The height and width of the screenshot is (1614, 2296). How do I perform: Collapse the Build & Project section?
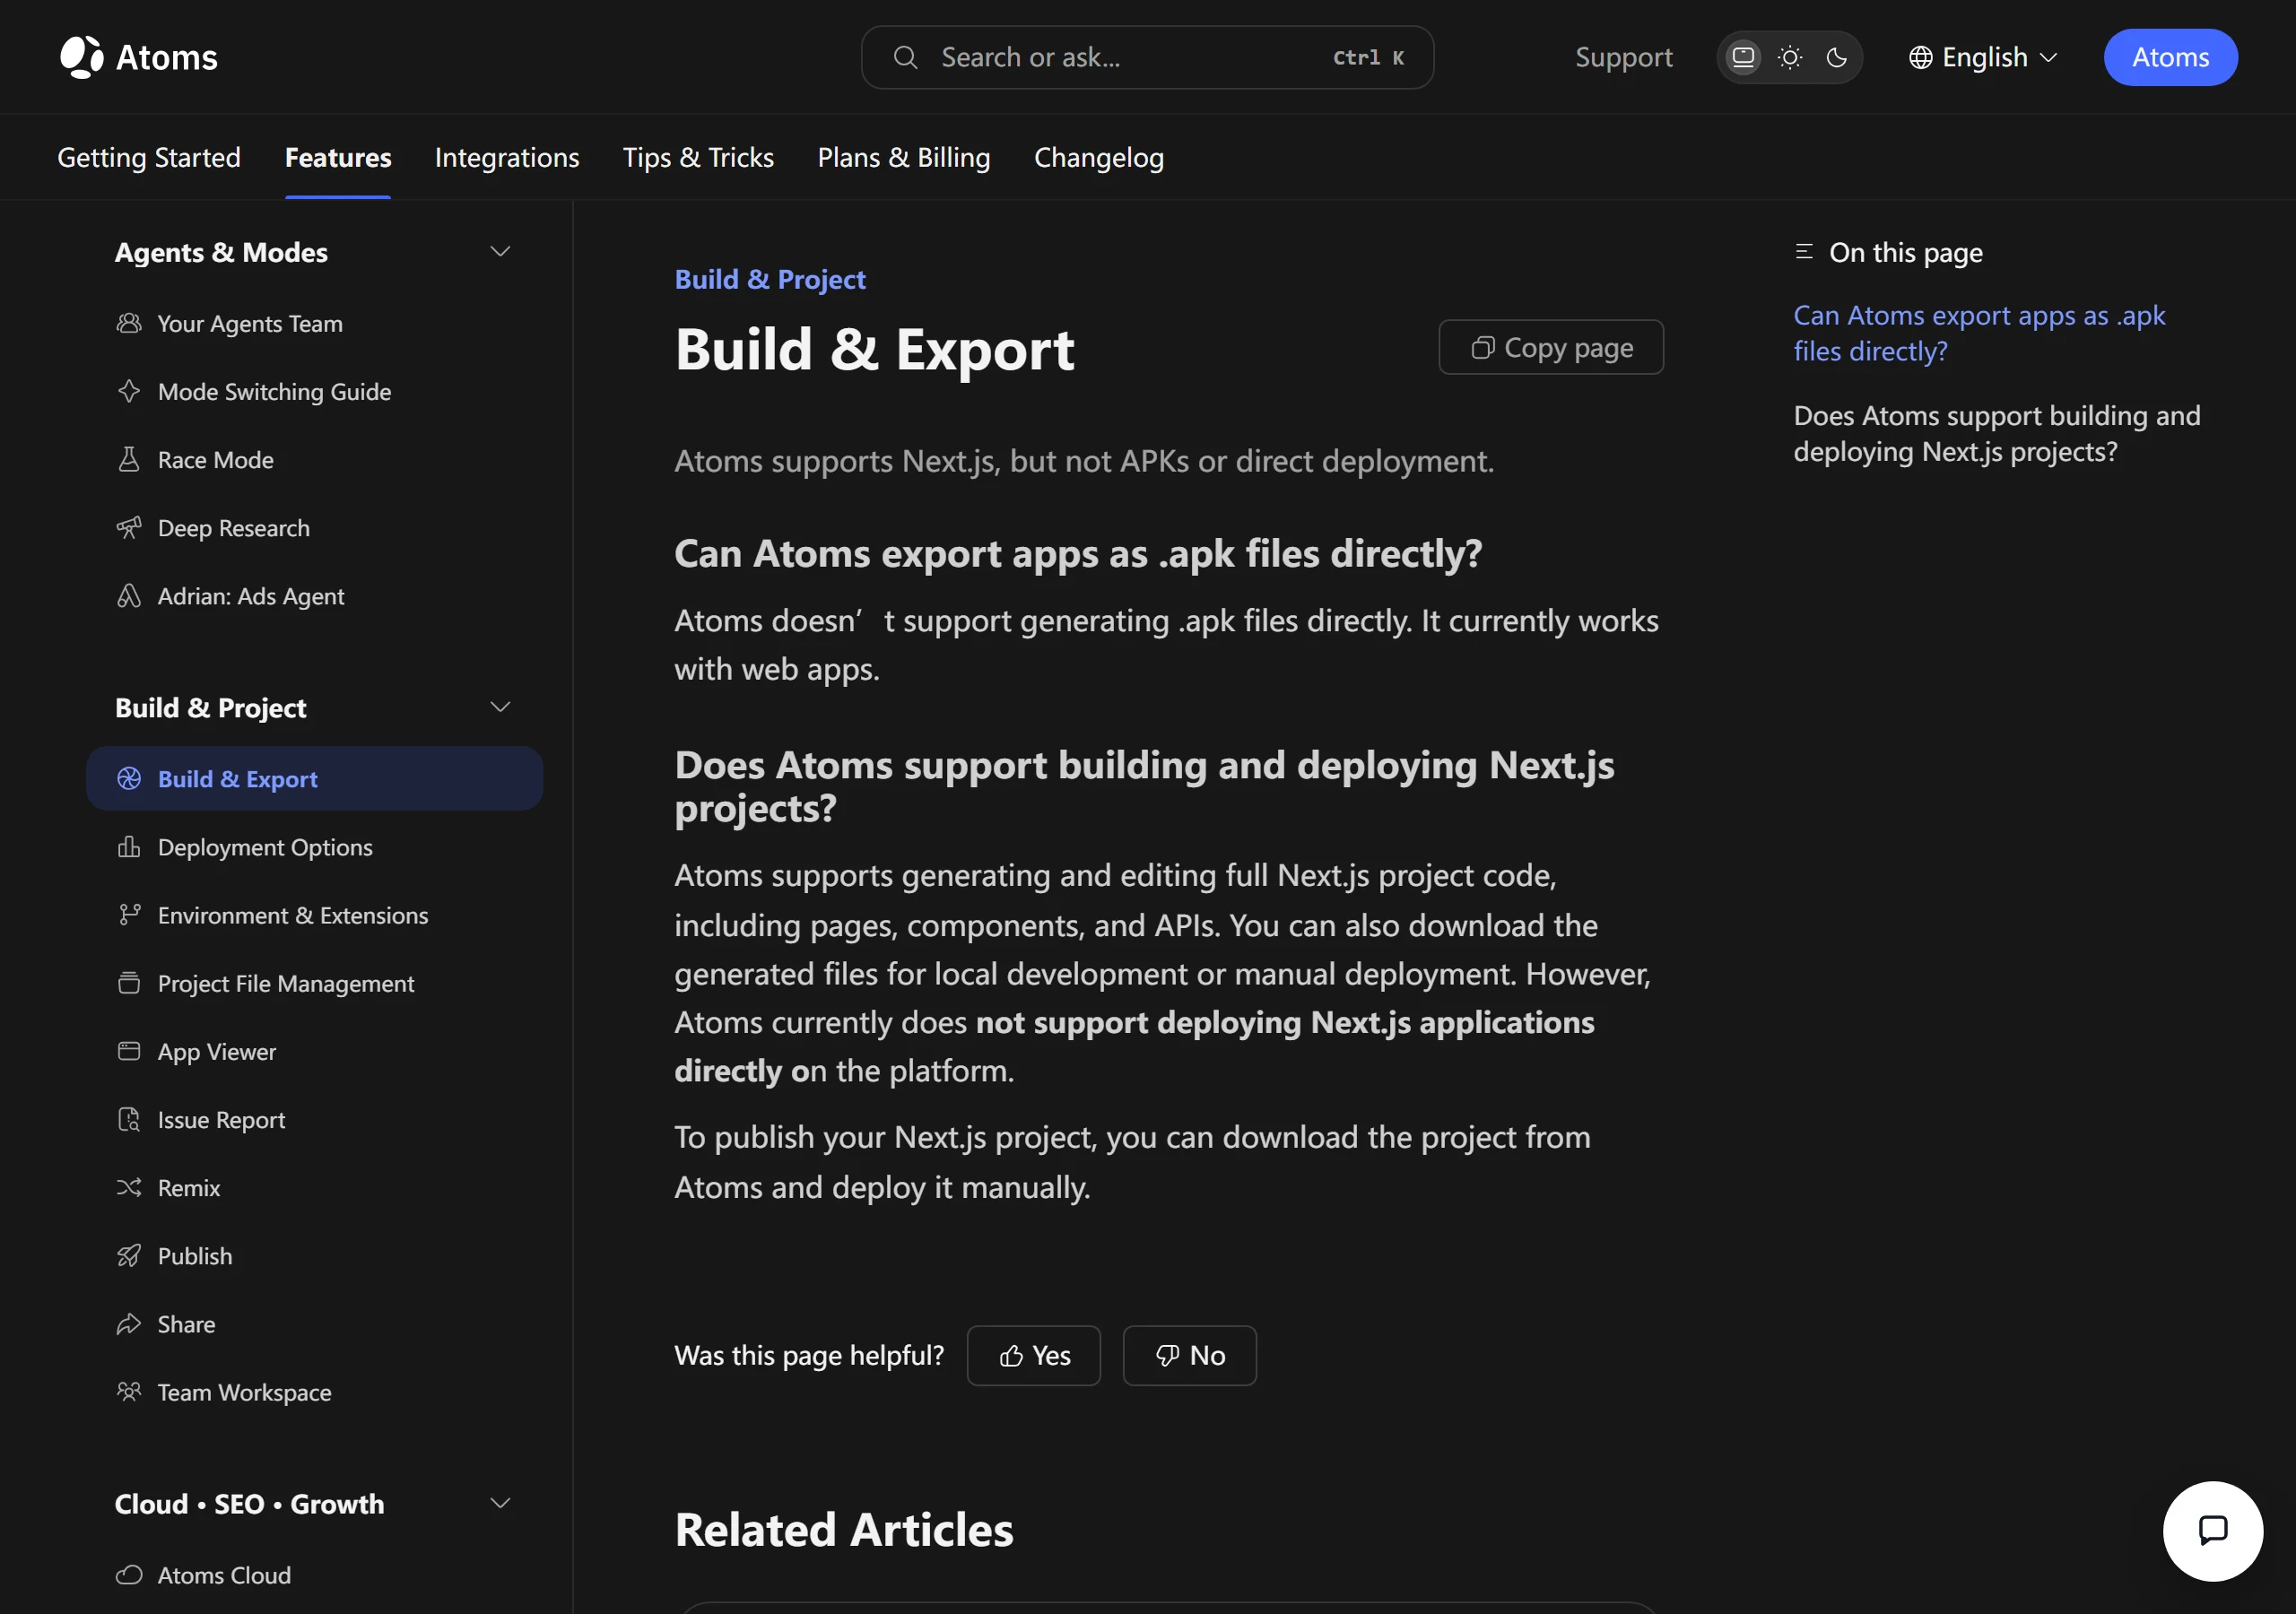click(501, 707)
